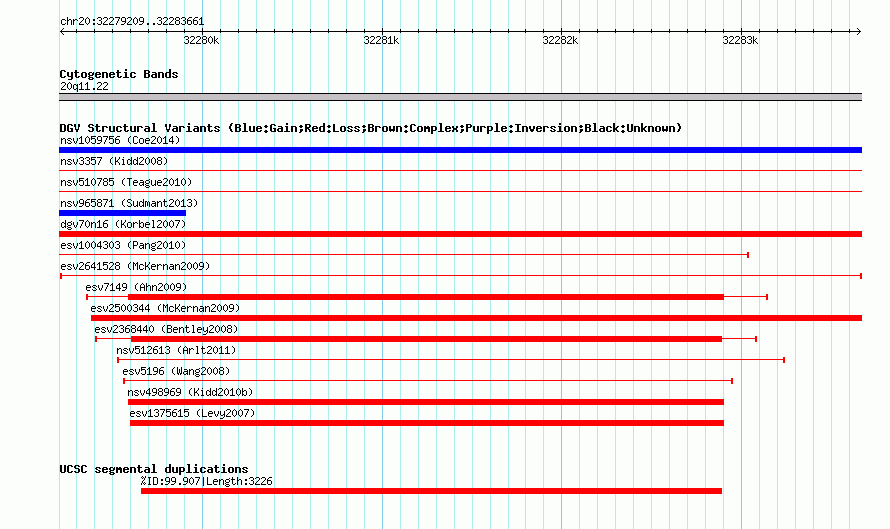Click the UCSC segmental duplications track title
This screenshot has width=890, height=529.
154,469
